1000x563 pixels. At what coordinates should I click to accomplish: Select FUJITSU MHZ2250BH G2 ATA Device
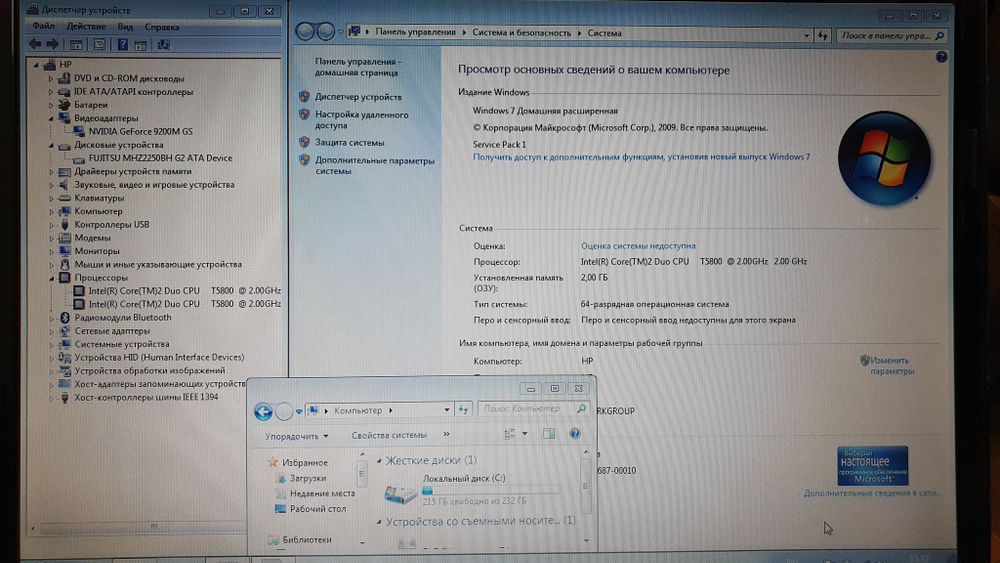coord(160,158)
